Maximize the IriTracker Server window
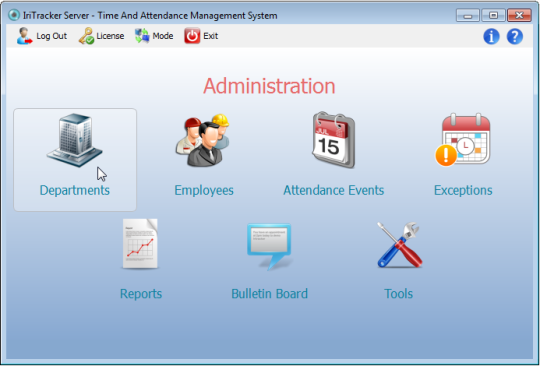 coord(493,15)
